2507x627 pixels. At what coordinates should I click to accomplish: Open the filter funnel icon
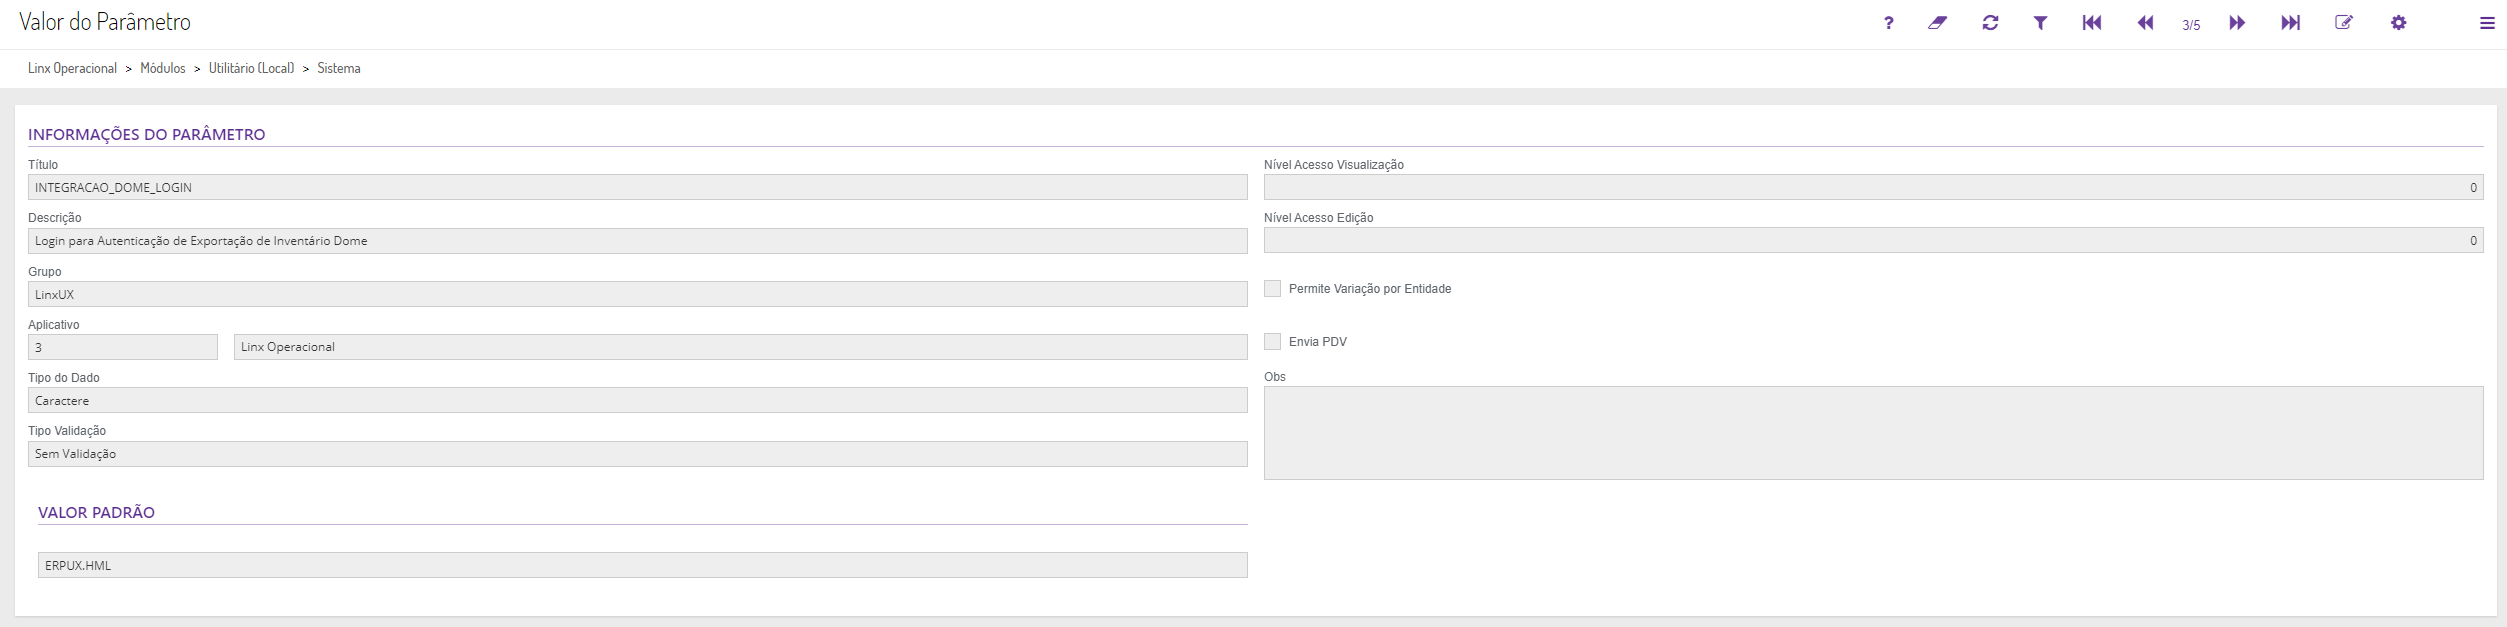[x=2040, y=23]
